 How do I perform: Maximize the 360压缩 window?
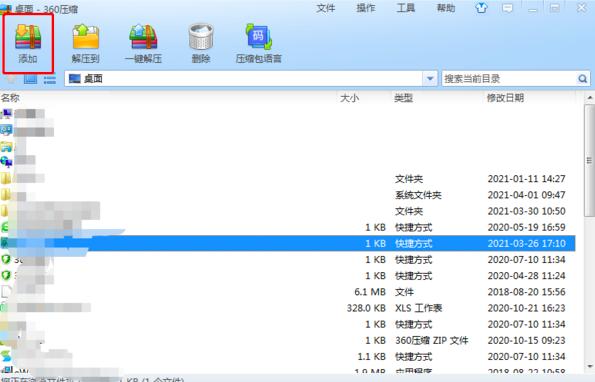[x=555, y=8]
